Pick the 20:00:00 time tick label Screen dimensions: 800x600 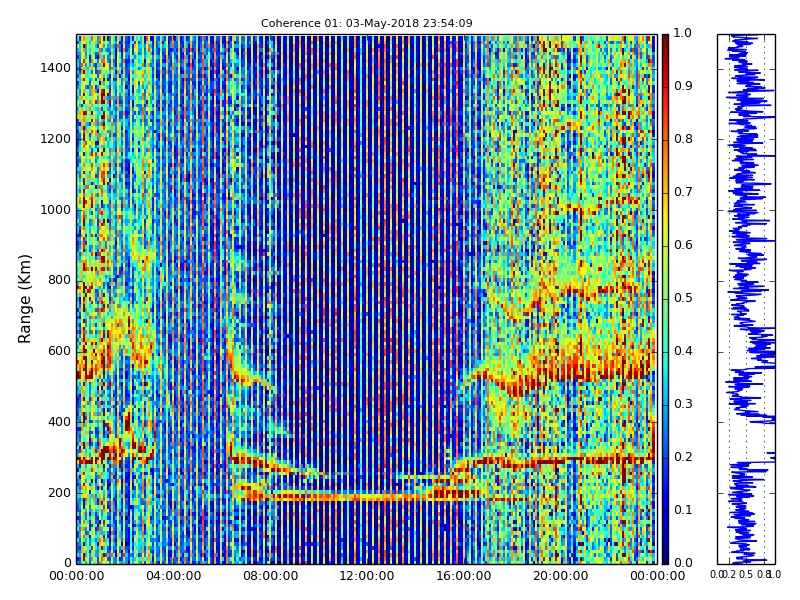point(560,576)
